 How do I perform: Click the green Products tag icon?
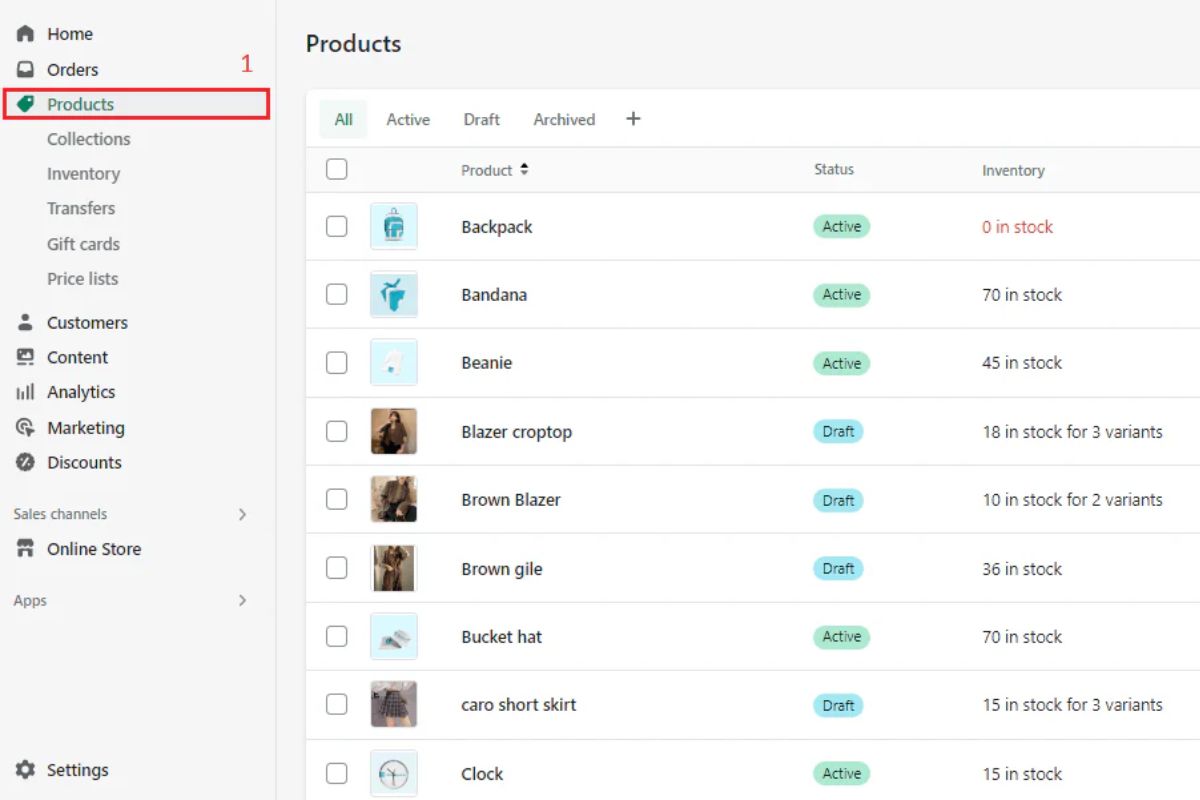[26, 104]
